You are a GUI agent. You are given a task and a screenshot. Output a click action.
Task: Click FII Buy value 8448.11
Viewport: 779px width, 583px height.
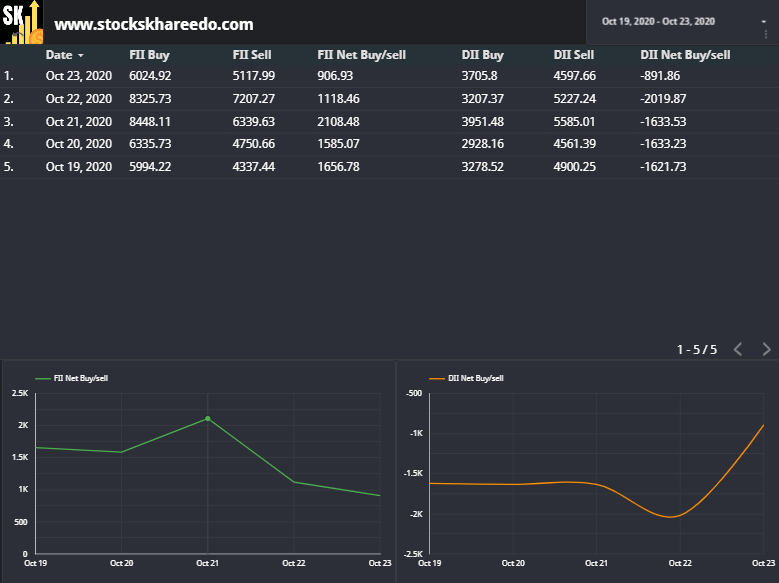150,121
